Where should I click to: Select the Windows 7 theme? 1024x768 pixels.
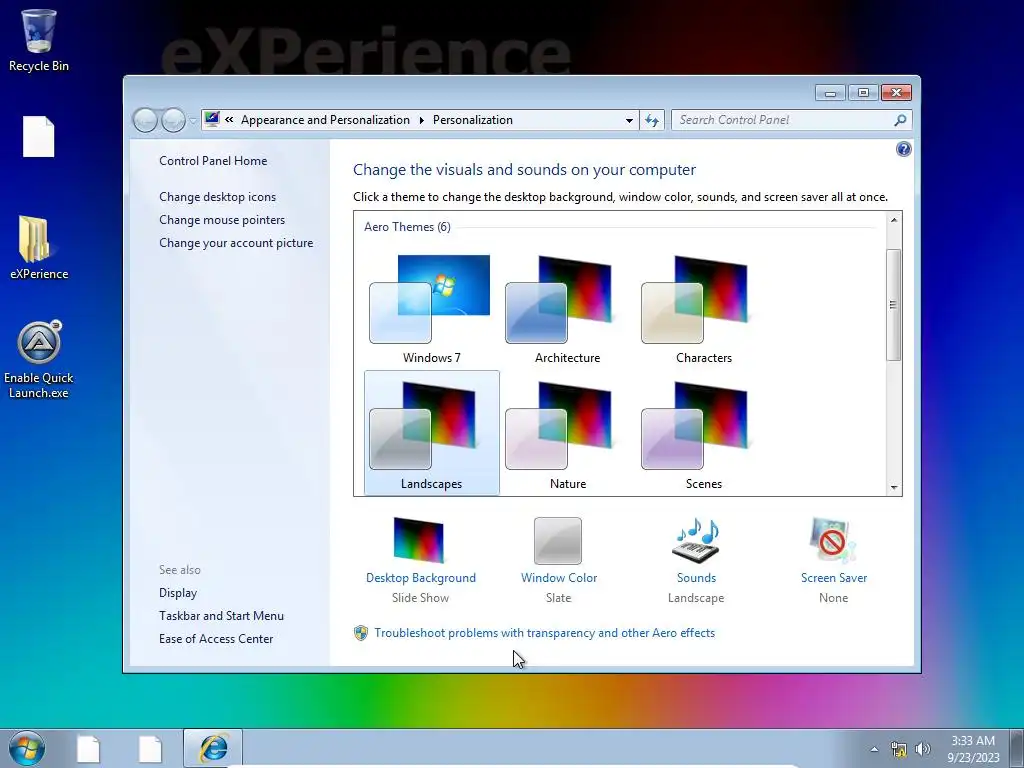click(431, 308)
